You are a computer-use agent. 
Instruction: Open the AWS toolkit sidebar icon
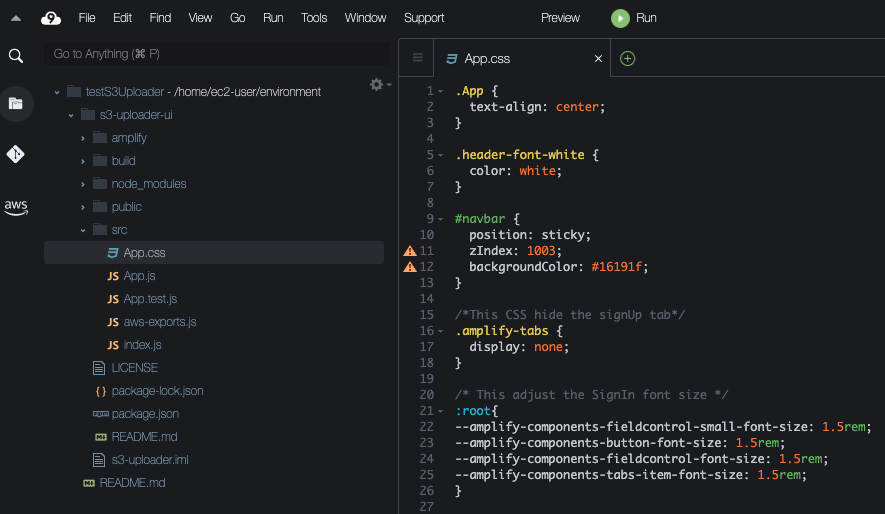(16, 207)
